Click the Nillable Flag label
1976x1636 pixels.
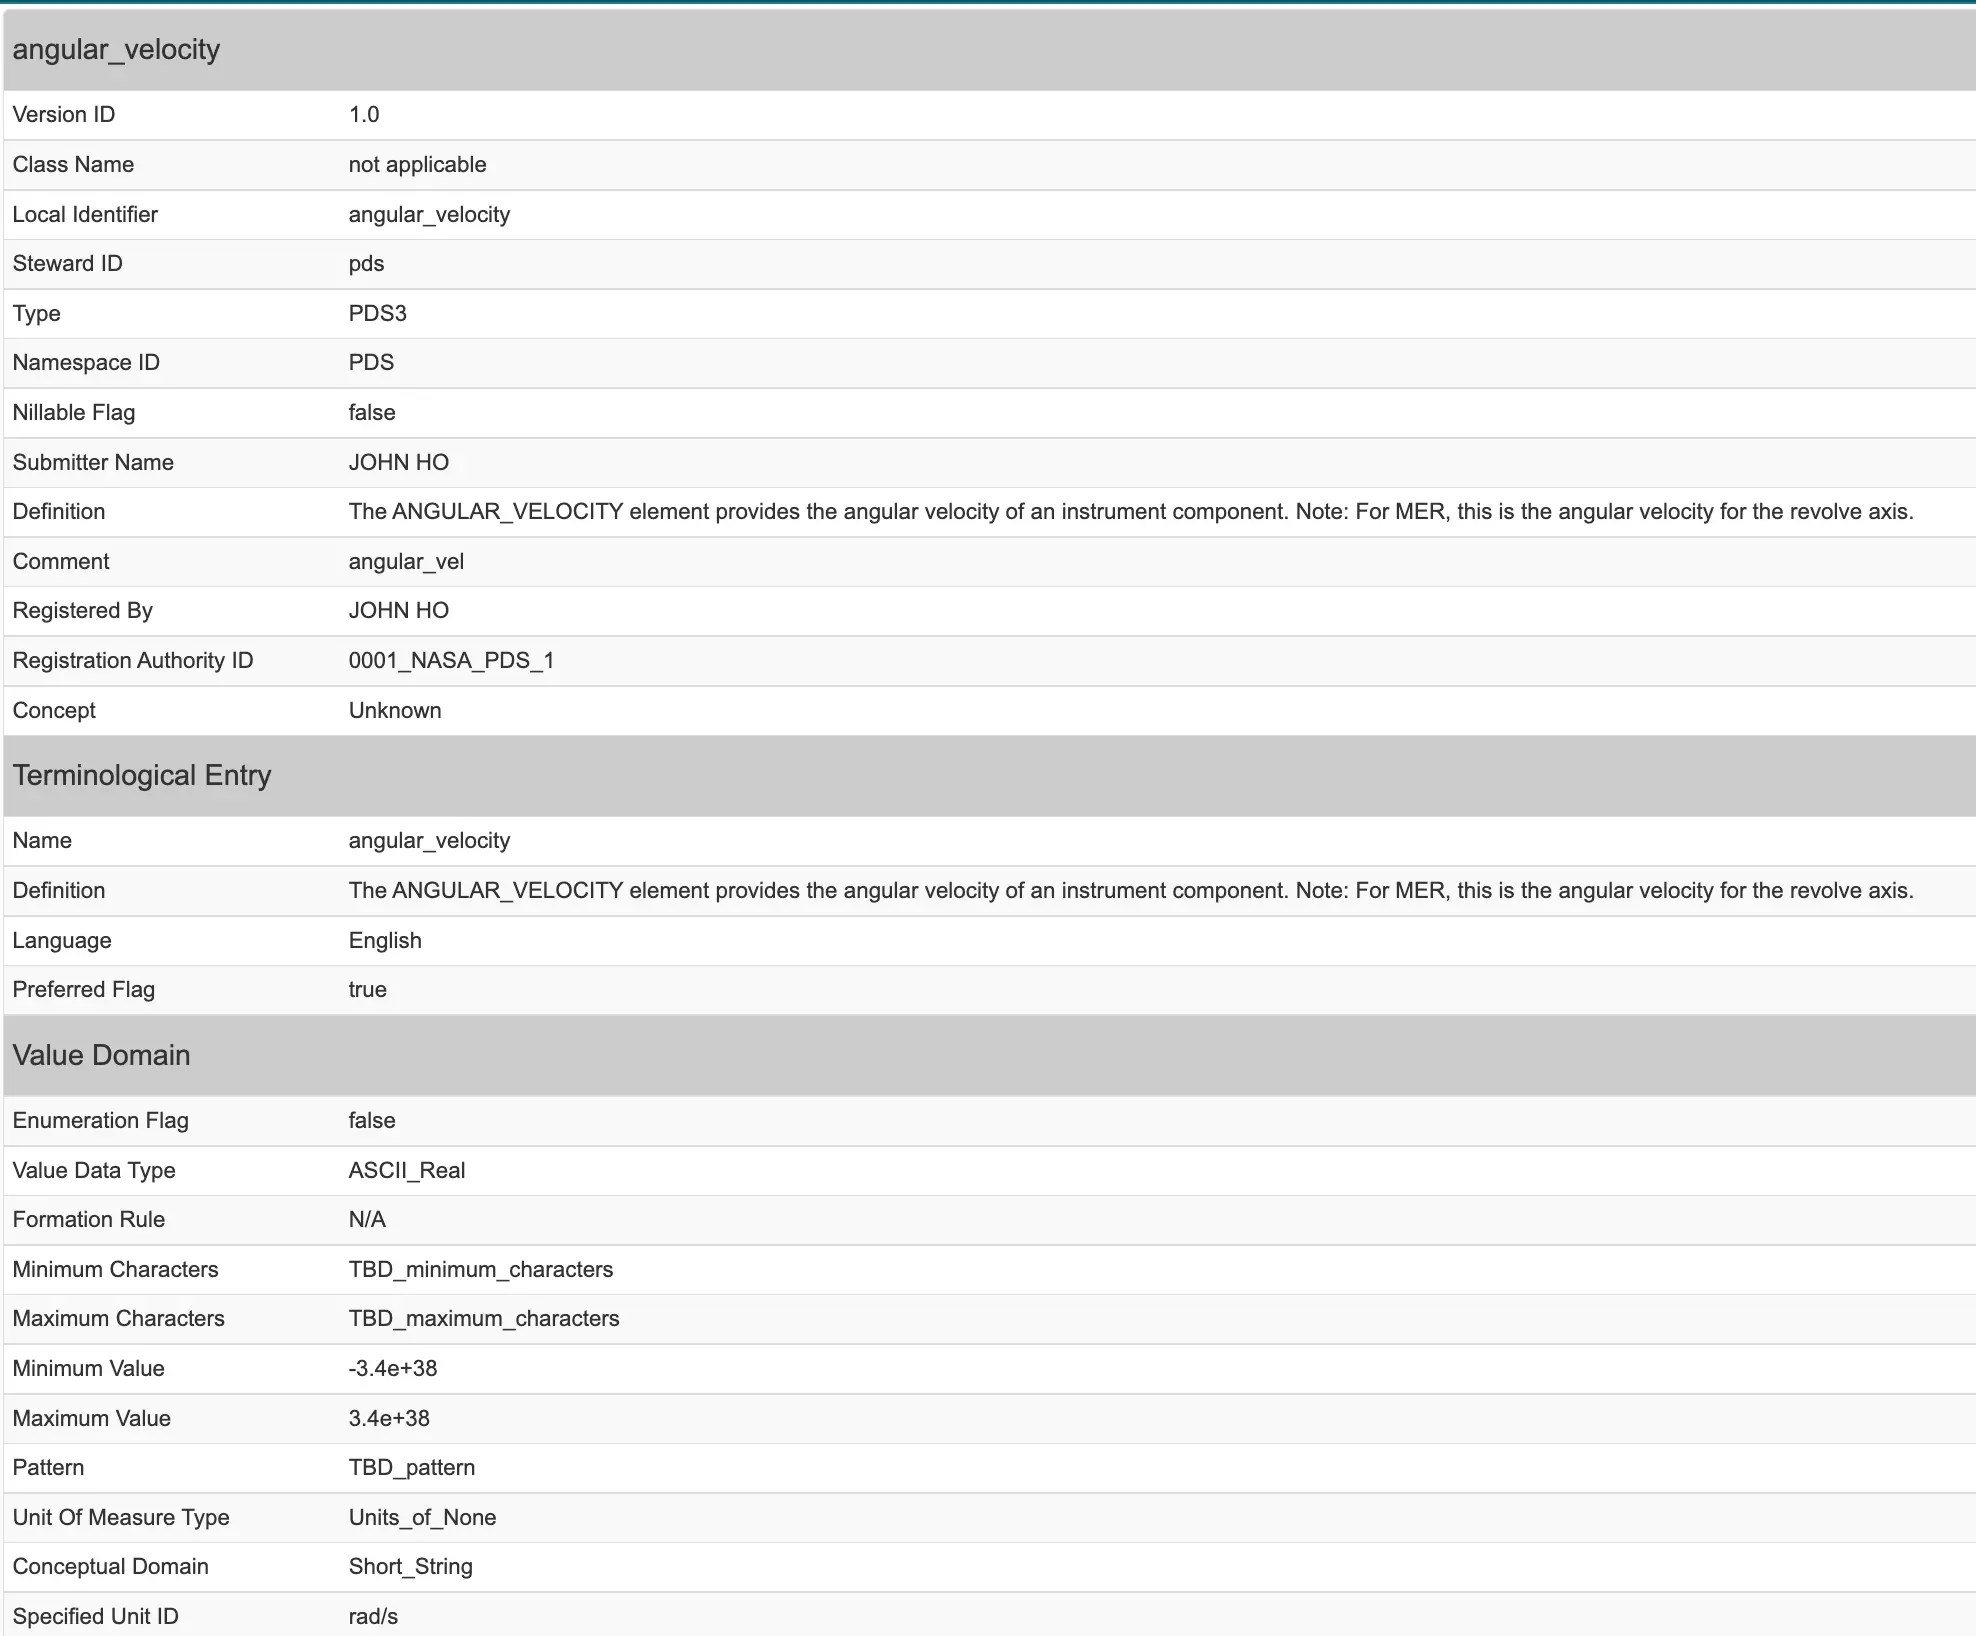(x=74, y=413)
